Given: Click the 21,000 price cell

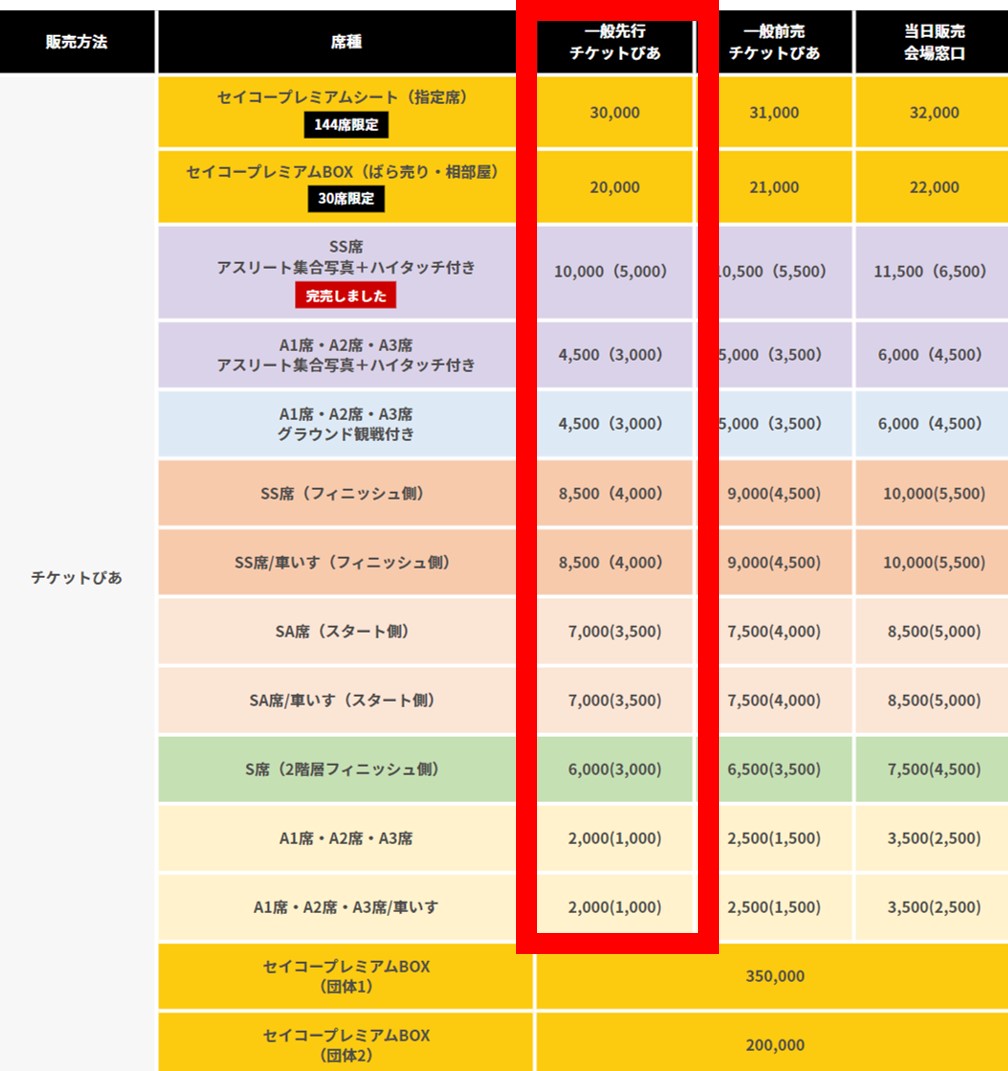Looking at the screenshot, I should pos(774,187).
